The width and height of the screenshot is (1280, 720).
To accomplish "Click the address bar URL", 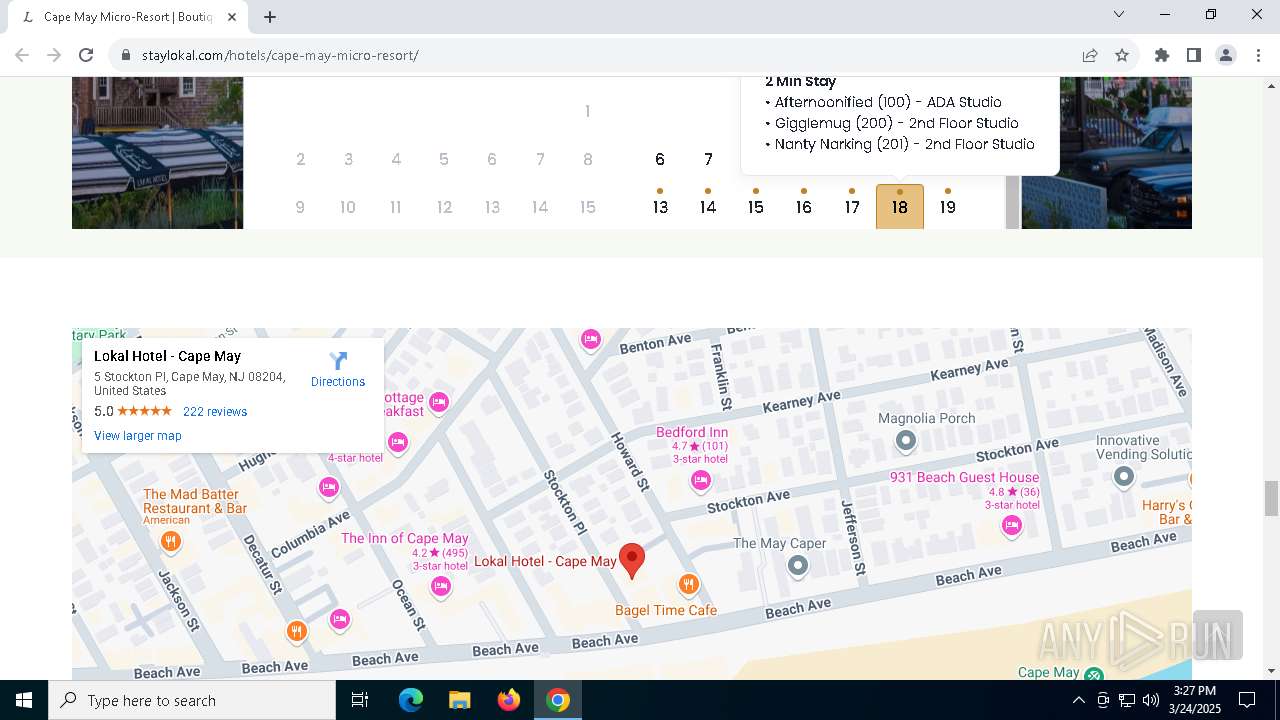I will [280, 55].
